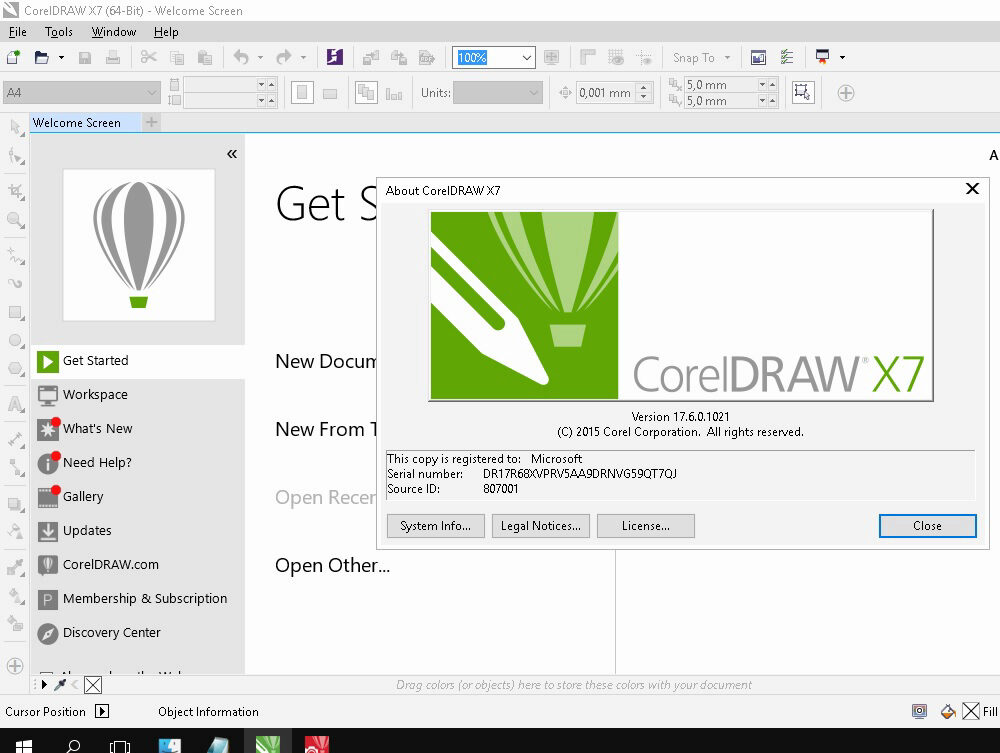This screenshot has height=753, width=1000.
Task: Click the System Info button
Action: (435, 525)
